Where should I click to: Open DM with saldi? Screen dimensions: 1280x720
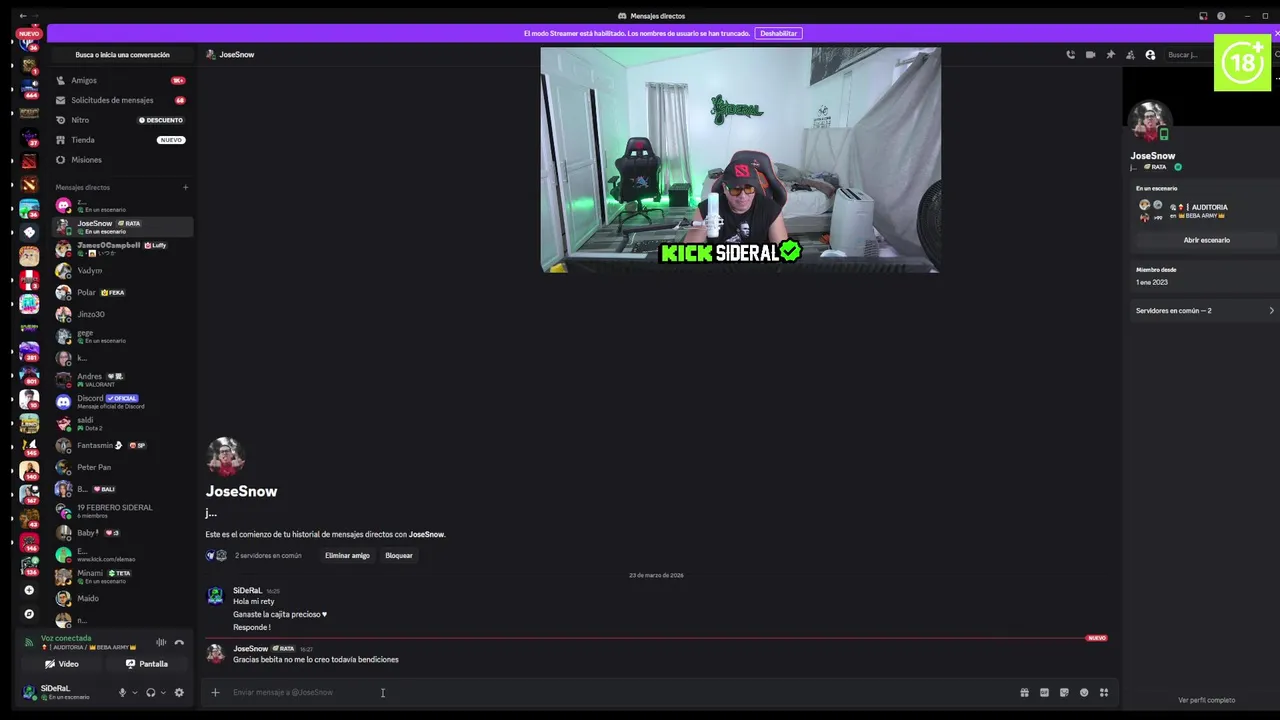(121, 424)
